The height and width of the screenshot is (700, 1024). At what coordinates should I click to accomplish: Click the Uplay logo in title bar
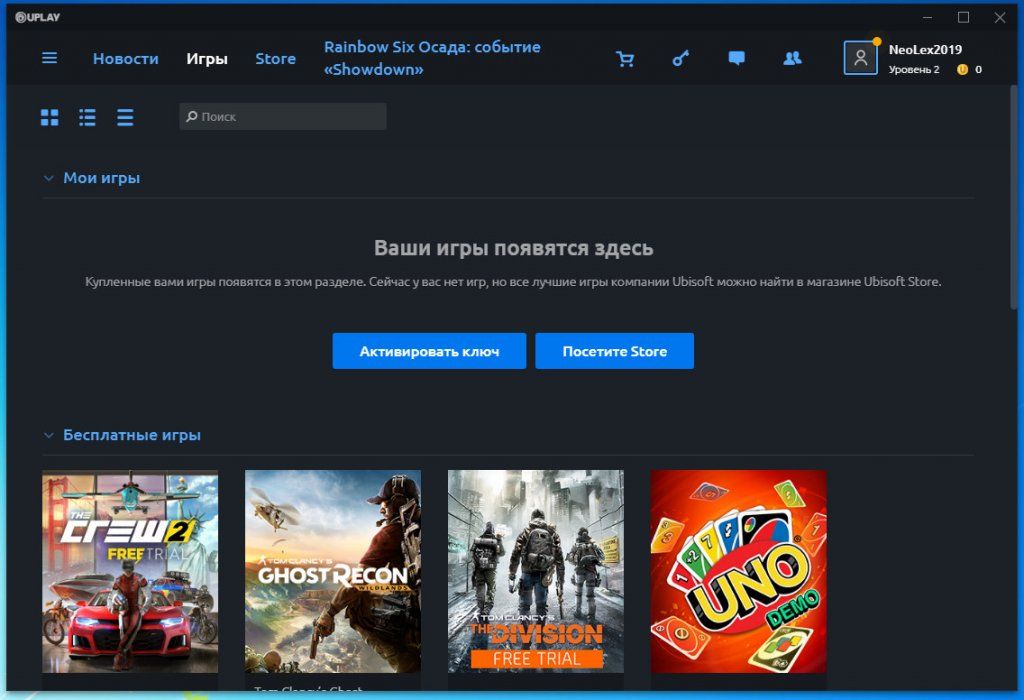point(37,18)
